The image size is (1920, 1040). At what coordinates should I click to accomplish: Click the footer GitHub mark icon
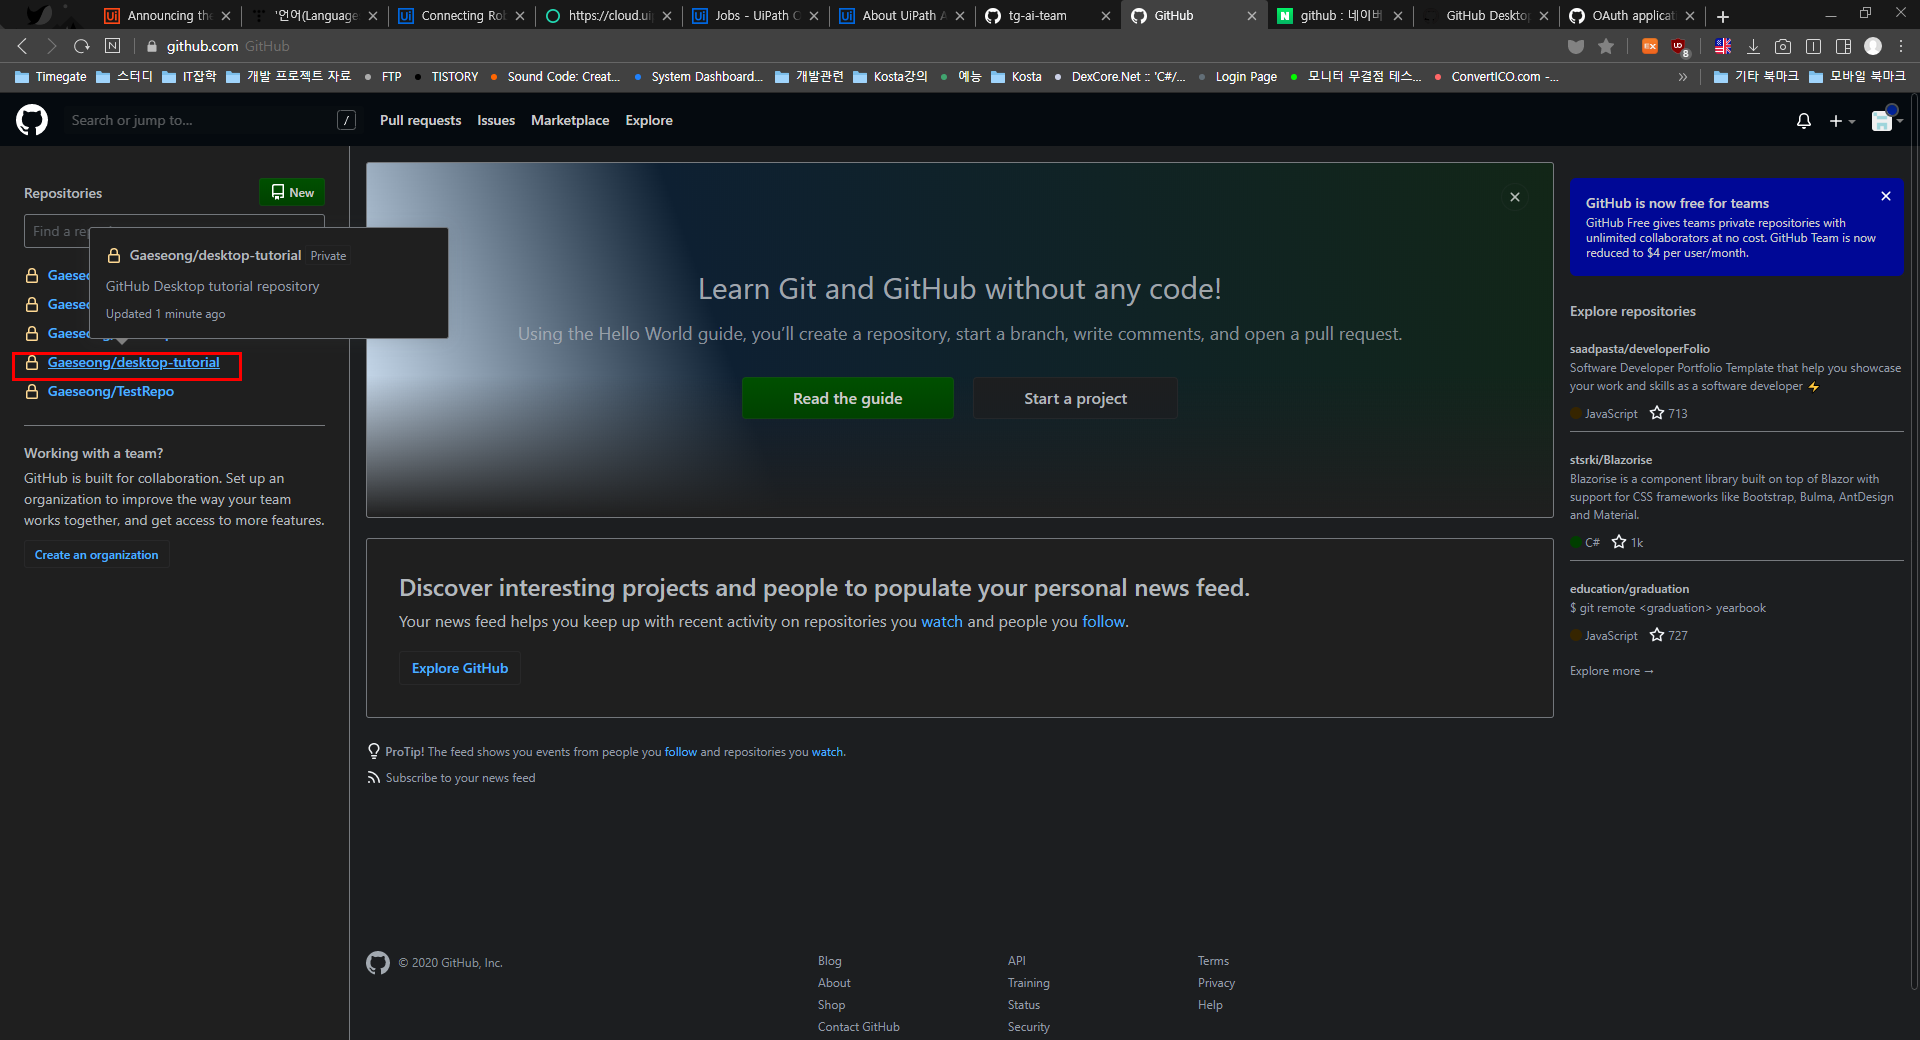(378, 963)
